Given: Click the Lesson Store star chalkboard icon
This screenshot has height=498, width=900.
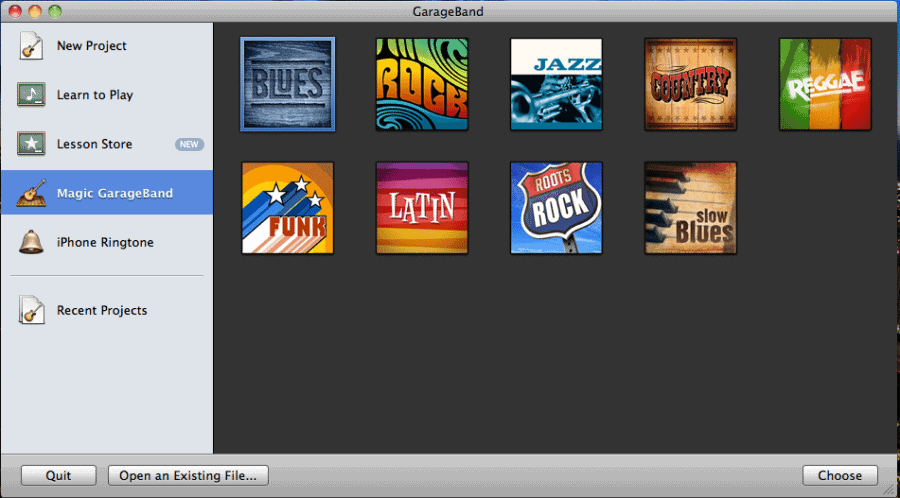Looking at the screenshot, I should click(31, 144).
